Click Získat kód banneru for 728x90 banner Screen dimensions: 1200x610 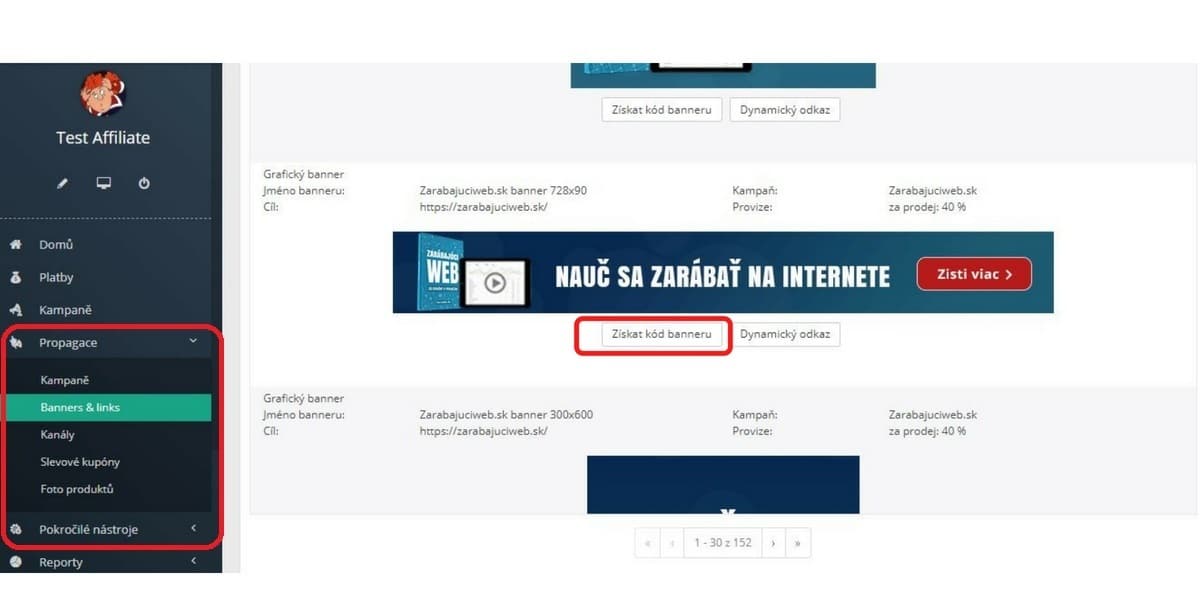click(661, 334)
